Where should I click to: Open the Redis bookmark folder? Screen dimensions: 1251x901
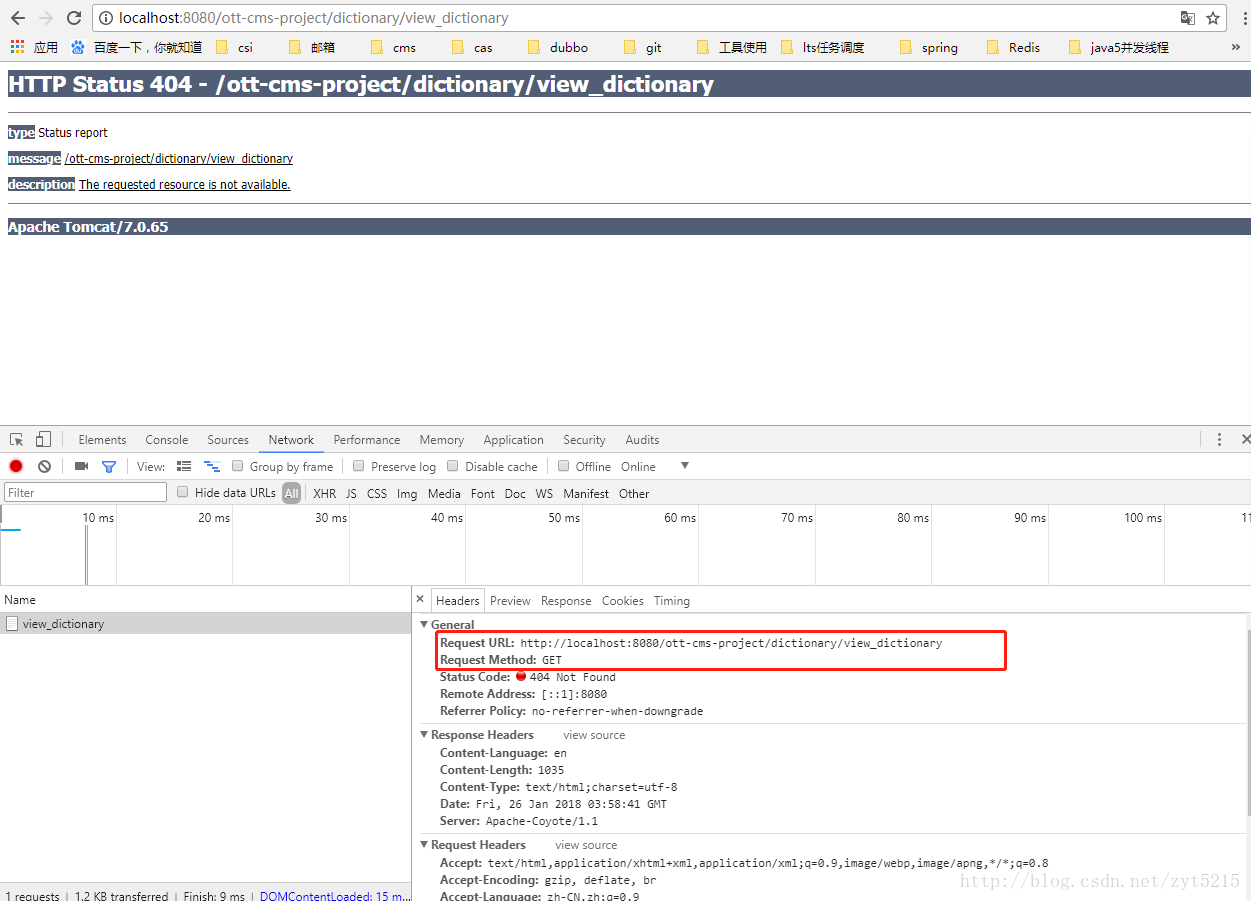pos(1013,47)
